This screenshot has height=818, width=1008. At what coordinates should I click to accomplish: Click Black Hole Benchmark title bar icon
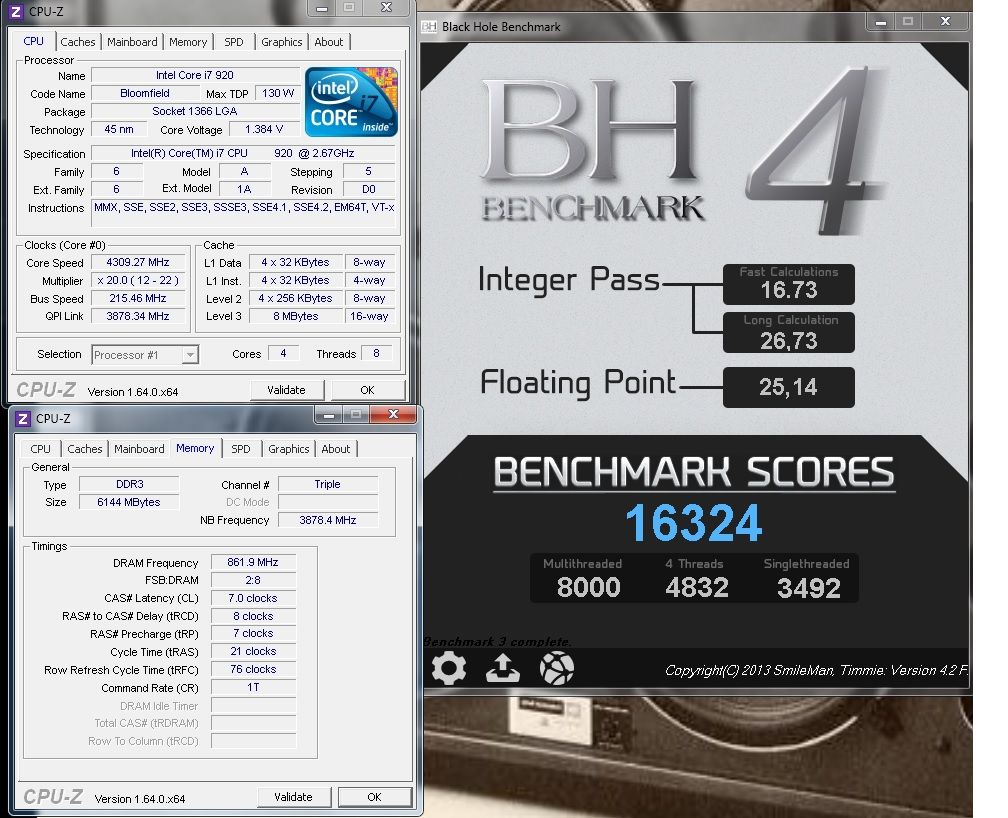pos(429,26)
